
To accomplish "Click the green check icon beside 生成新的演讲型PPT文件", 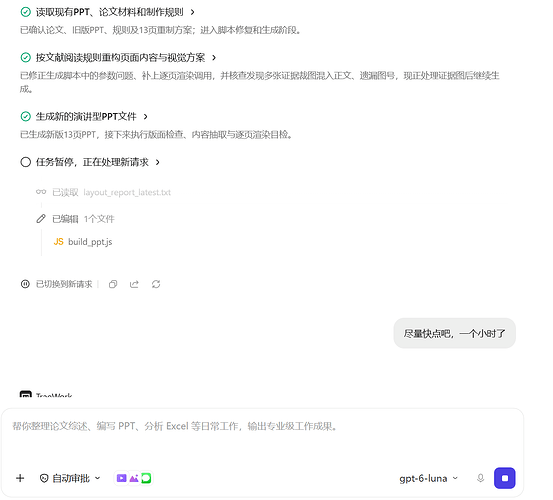I will (x=25, y=116).
